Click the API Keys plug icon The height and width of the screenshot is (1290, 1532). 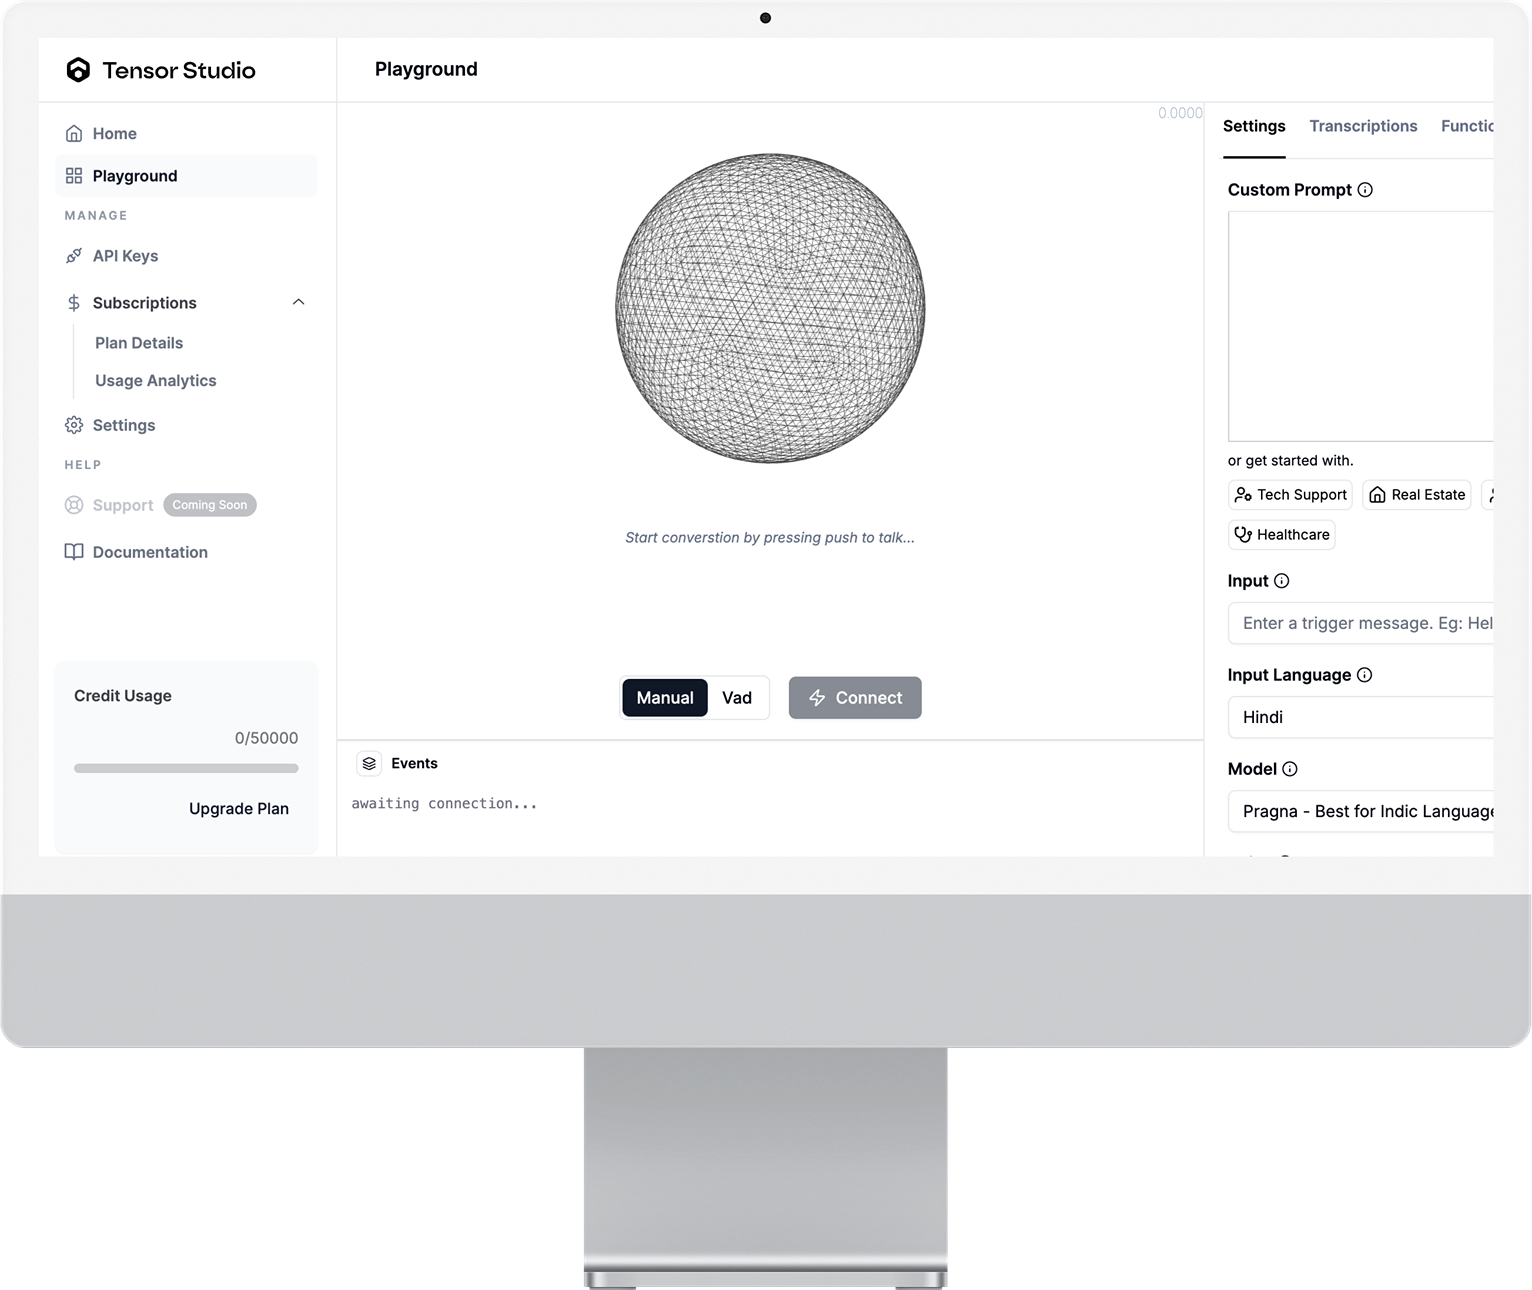pyautogui.click(x=74, y=256)
